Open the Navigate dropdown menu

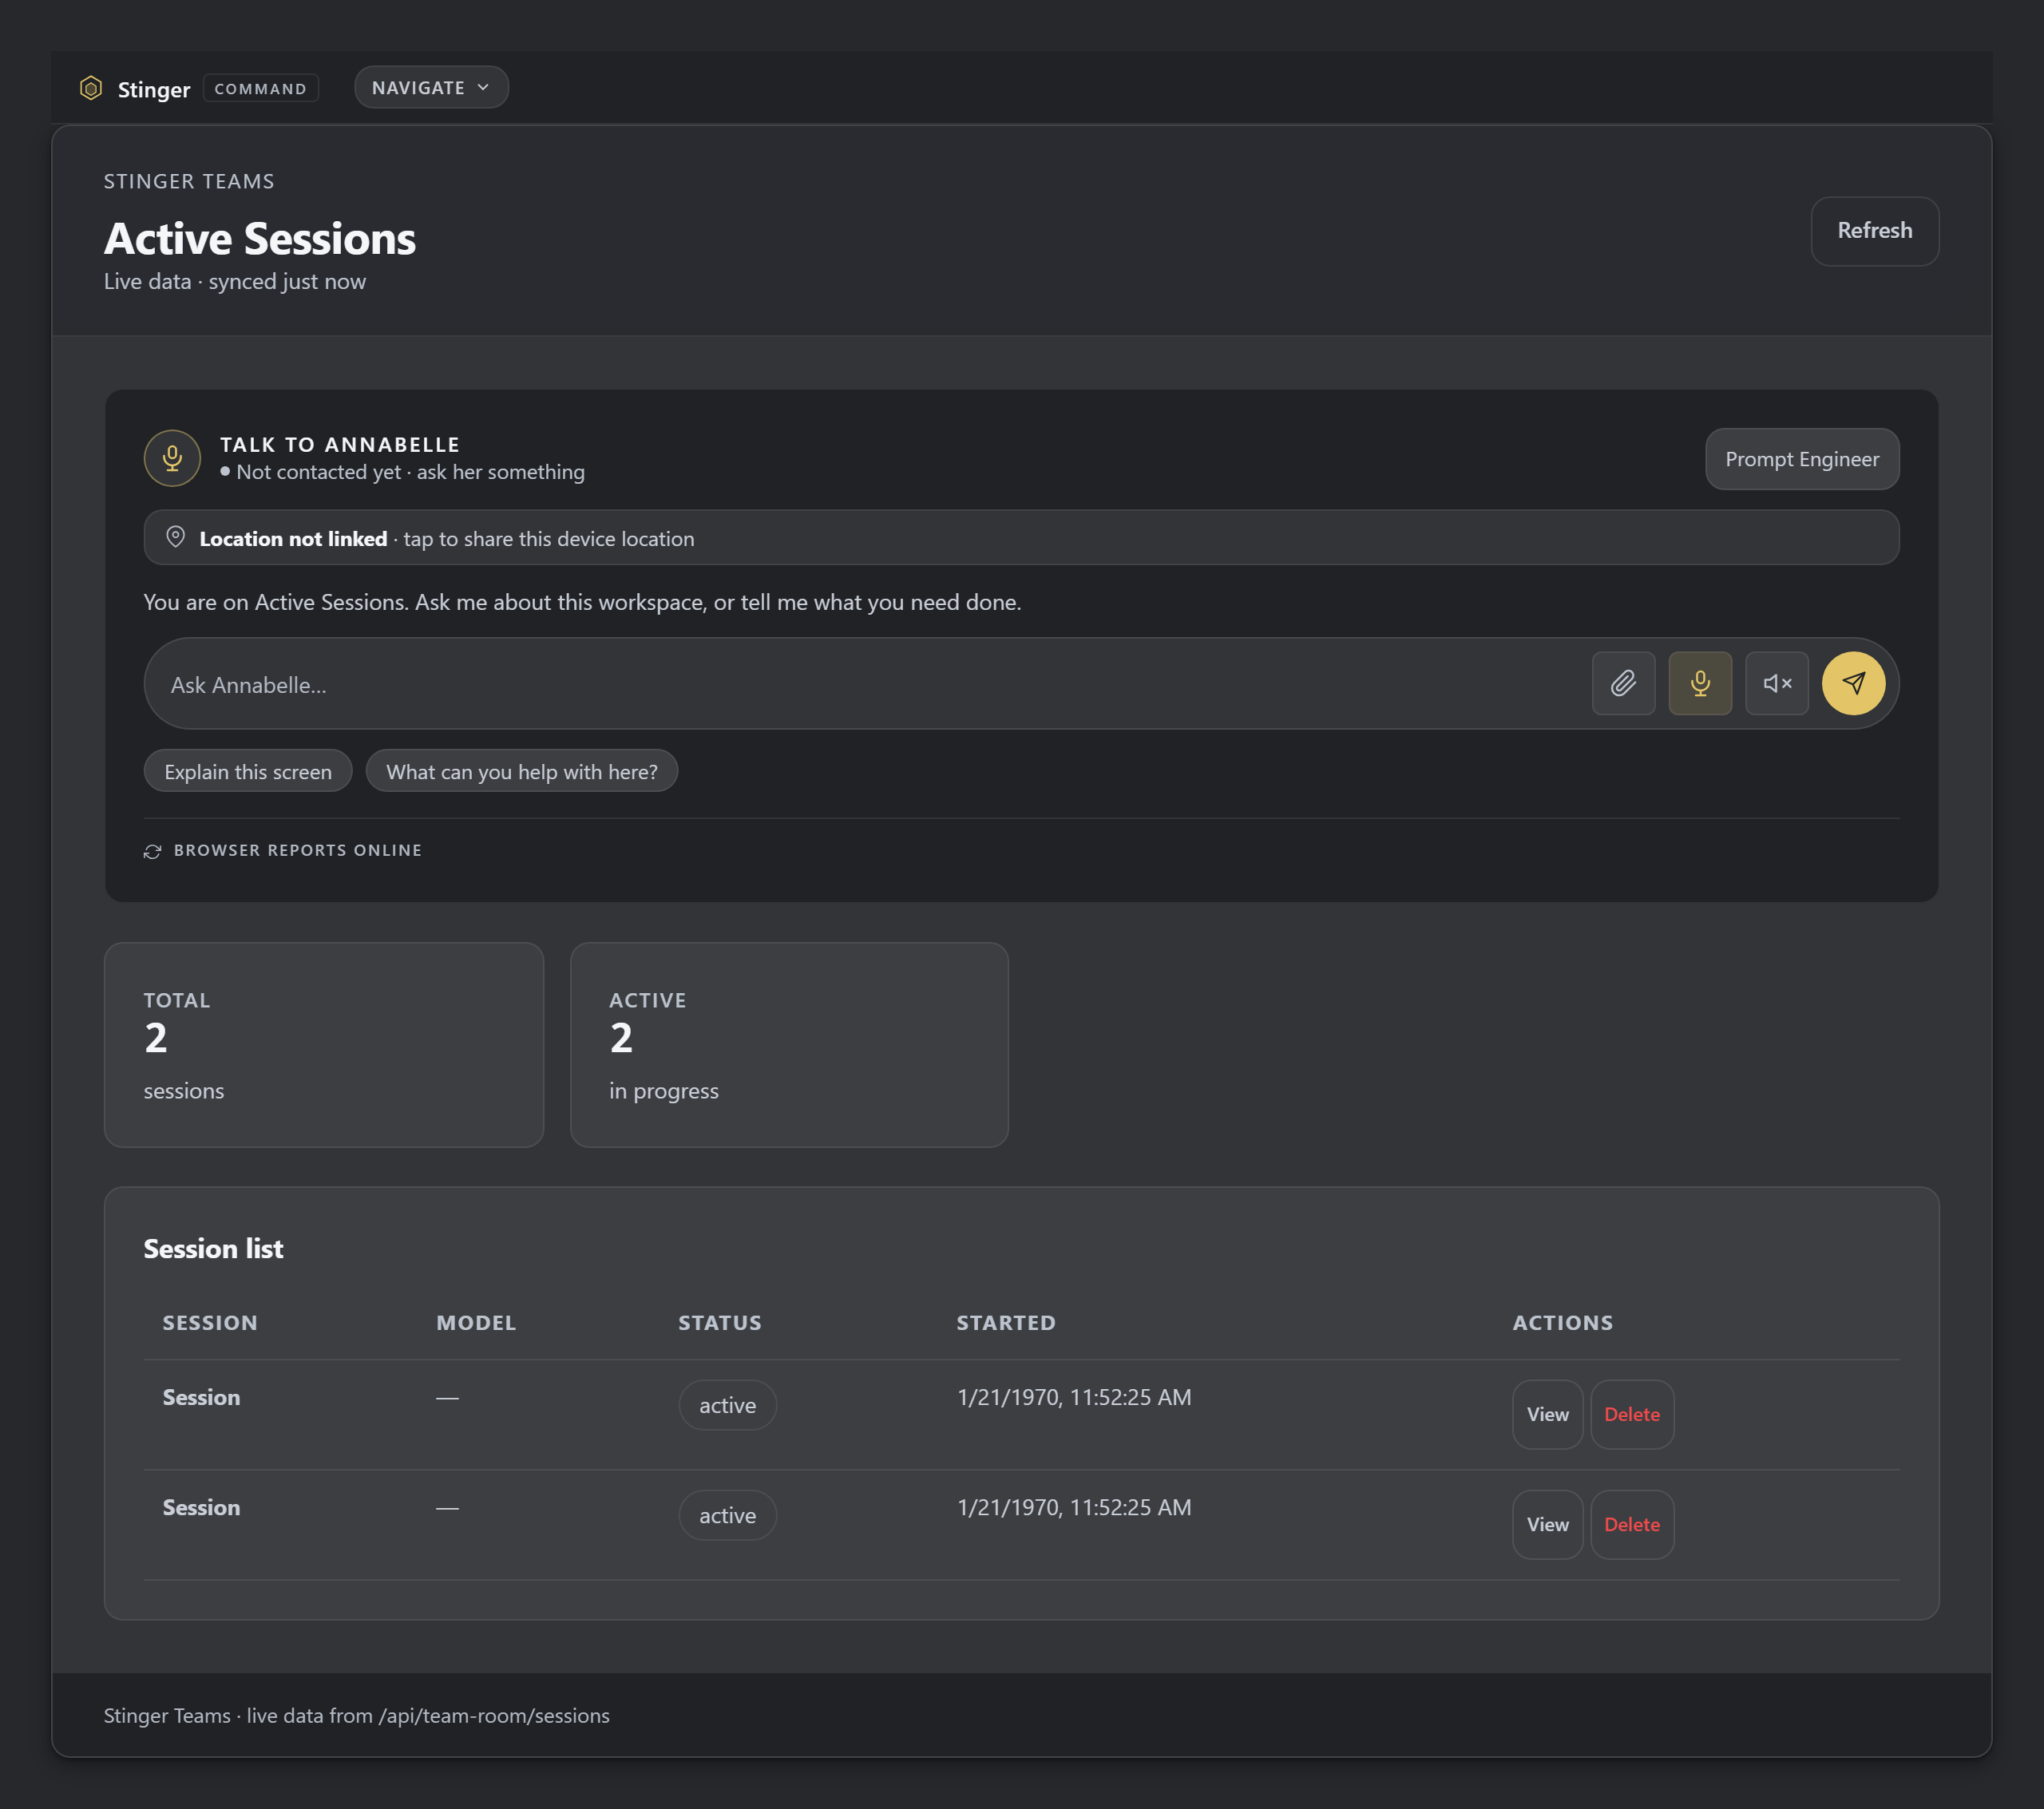(x=431, y=88)
